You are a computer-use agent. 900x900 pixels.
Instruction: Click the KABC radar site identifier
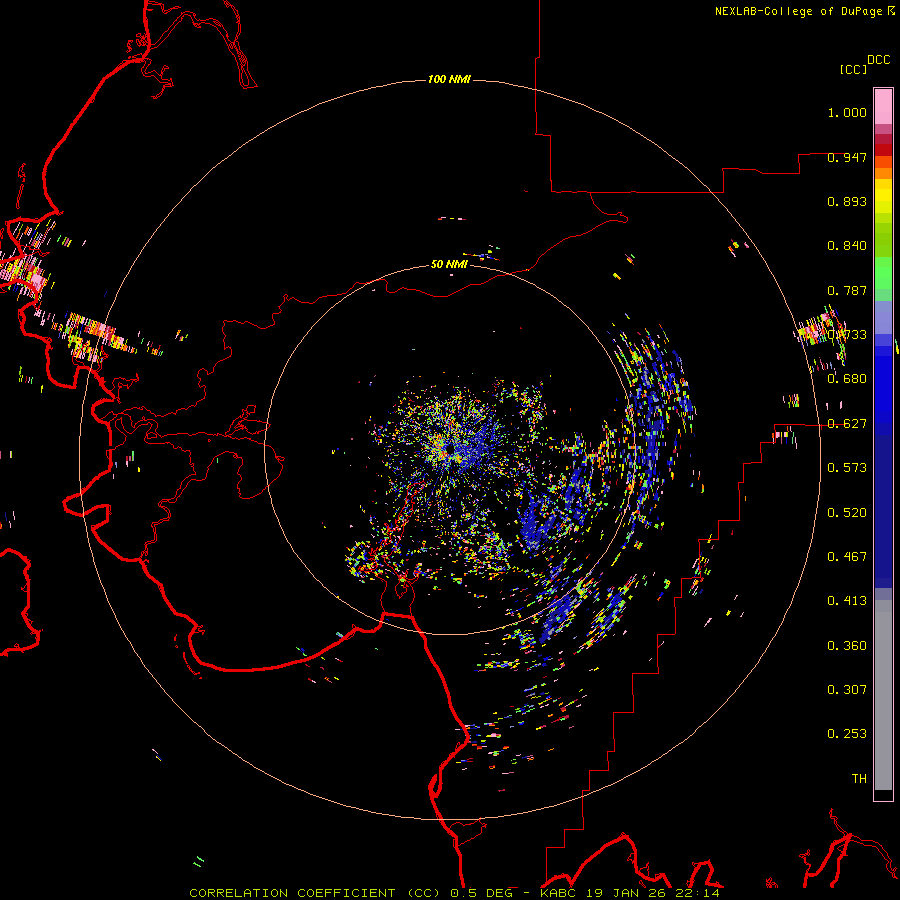point(560,893)
